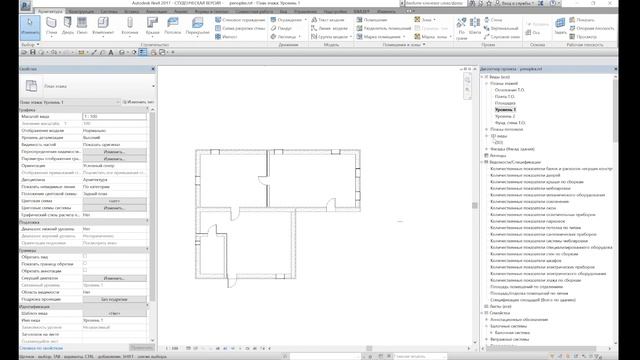Click the star favorites icon in title bar

click(x=489, y=3)
